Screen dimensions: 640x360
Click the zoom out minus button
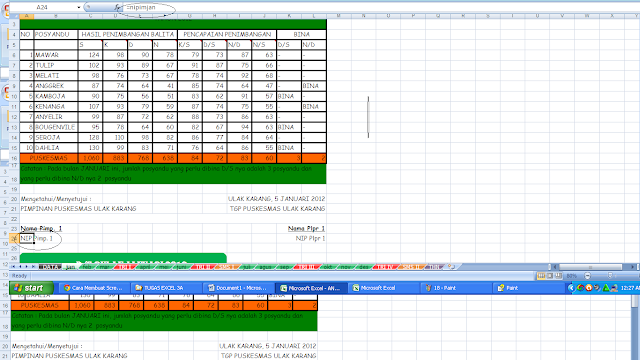pos(587,276)
